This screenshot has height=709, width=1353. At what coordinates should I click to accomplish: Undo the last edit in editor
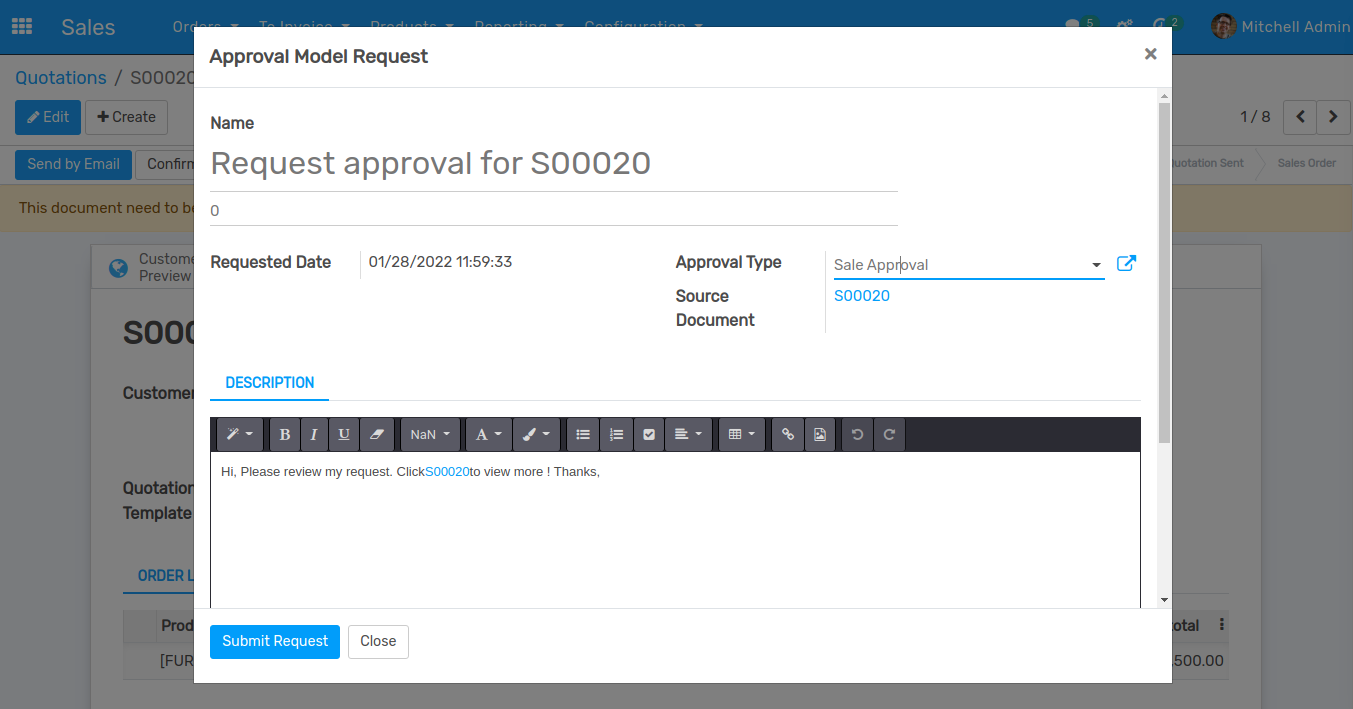pos(857,435)
